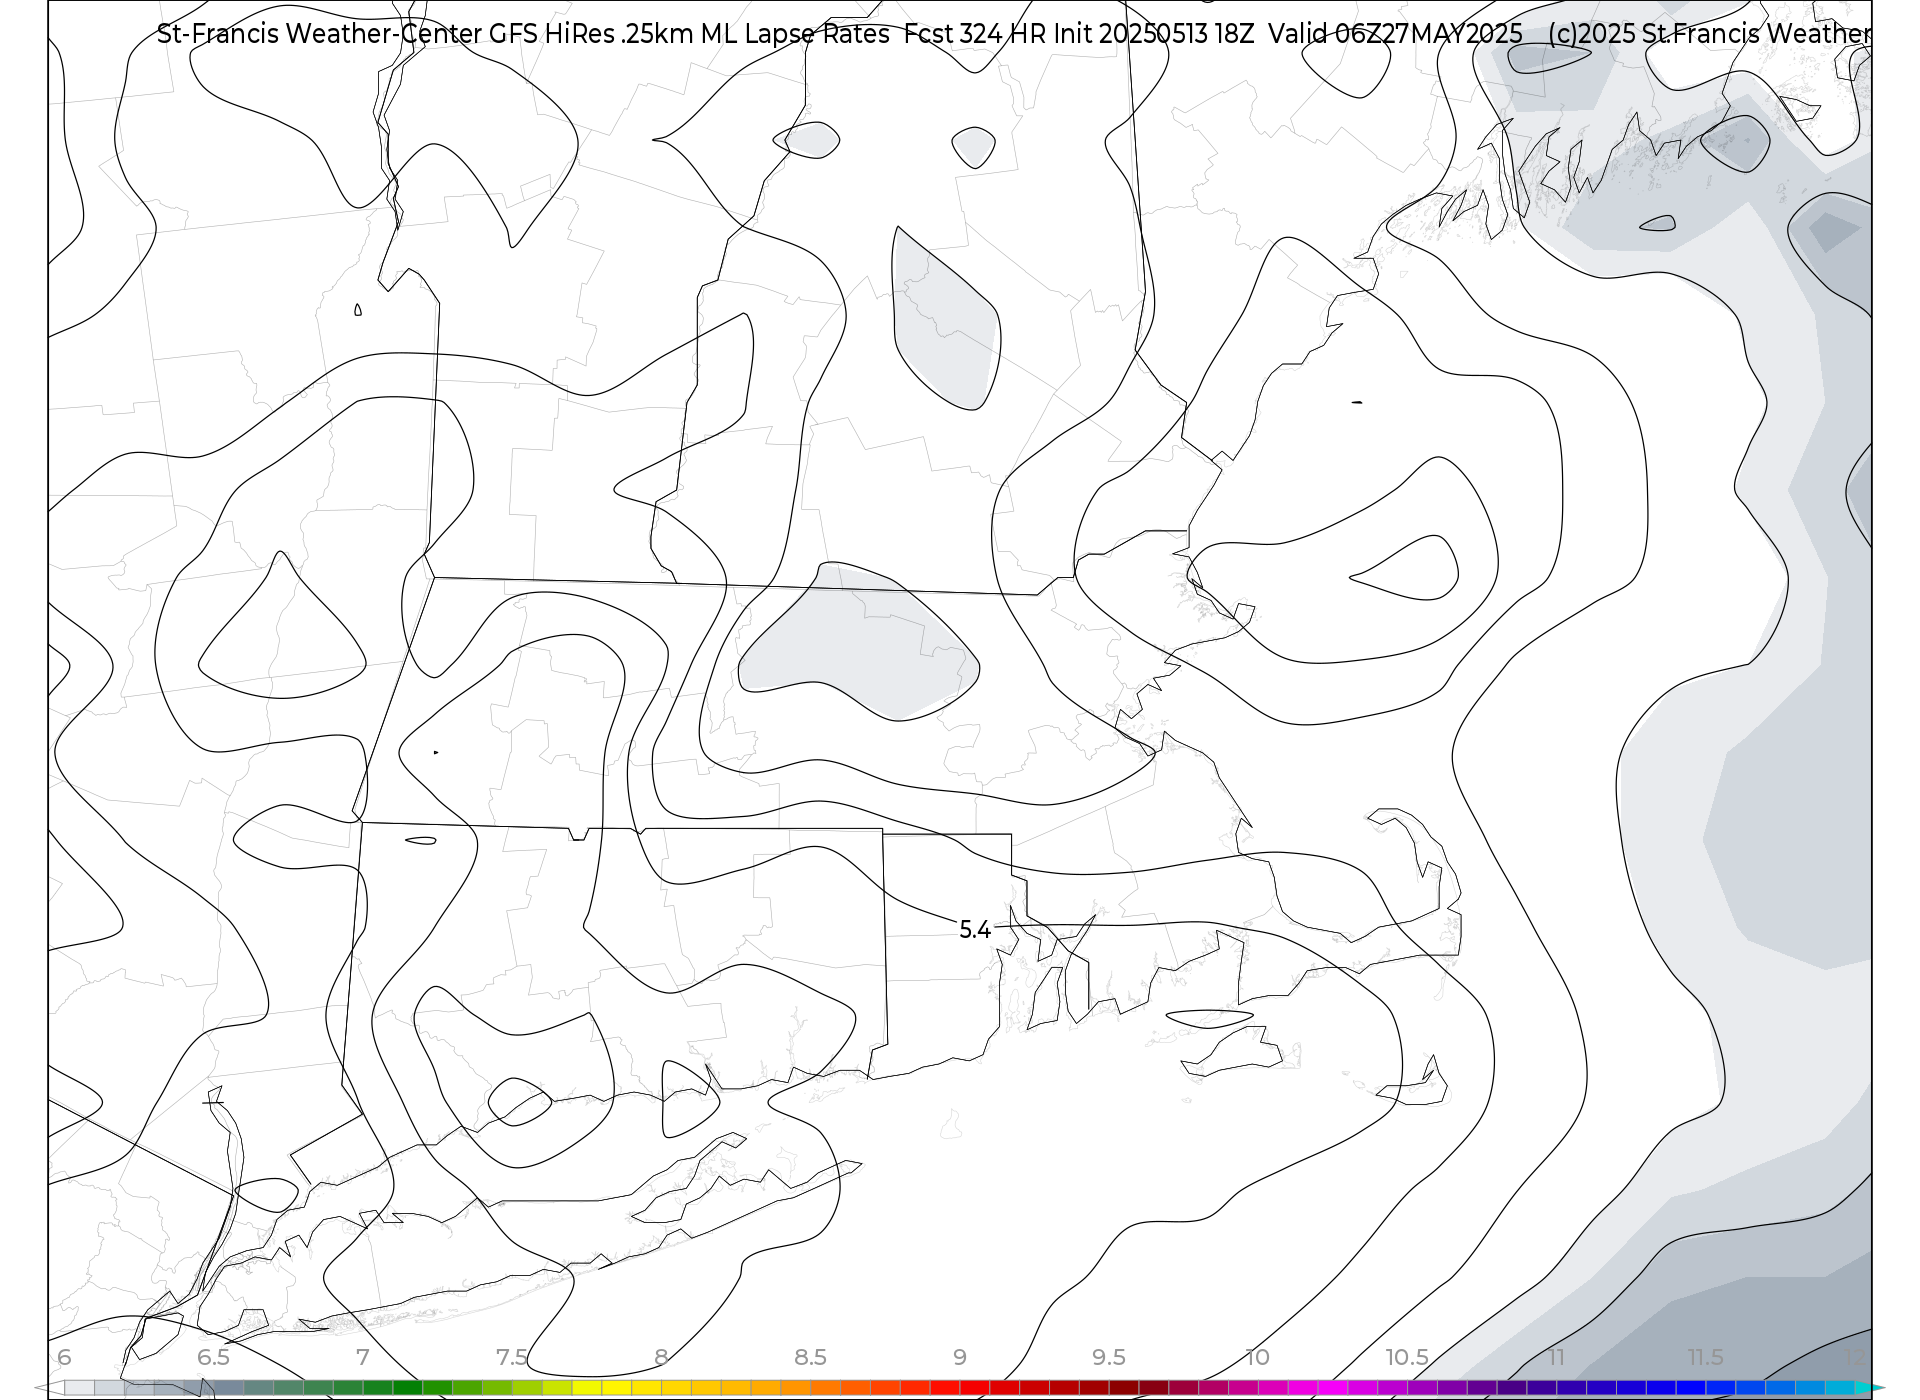Click the 9.5 label on the color scale

[x=1108, y=1357]
